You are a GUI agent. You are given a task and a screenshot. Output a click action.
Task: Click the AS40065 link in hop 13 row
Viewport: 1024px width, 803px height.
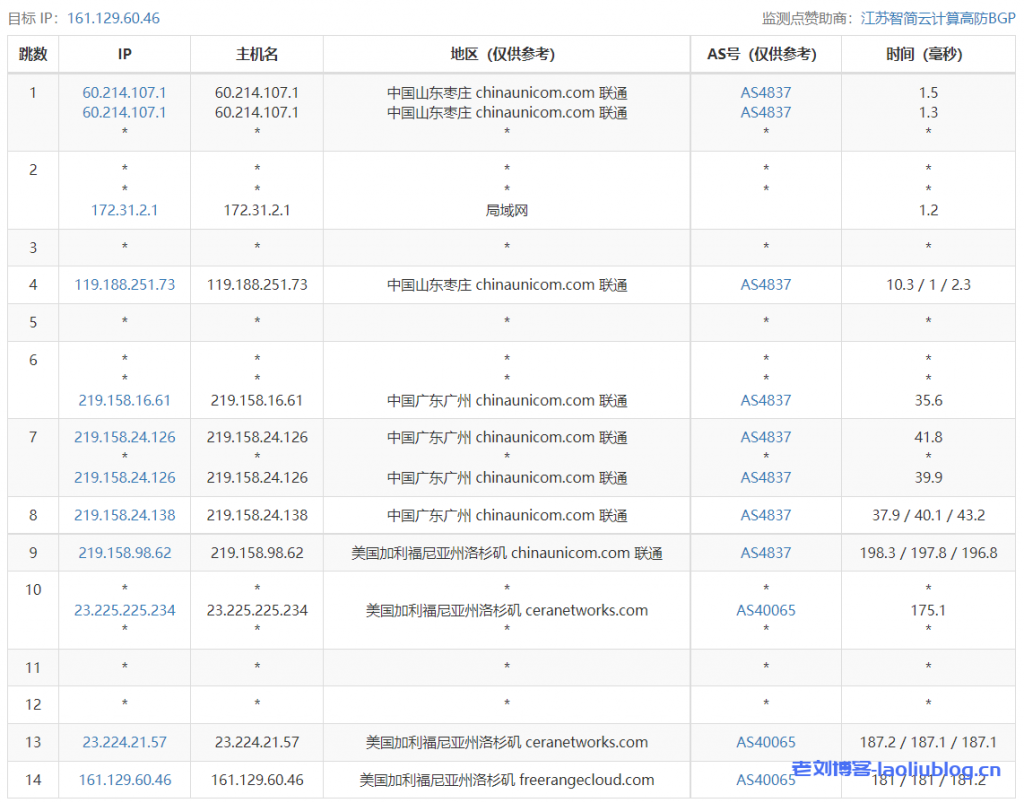[x=766, y=742]
